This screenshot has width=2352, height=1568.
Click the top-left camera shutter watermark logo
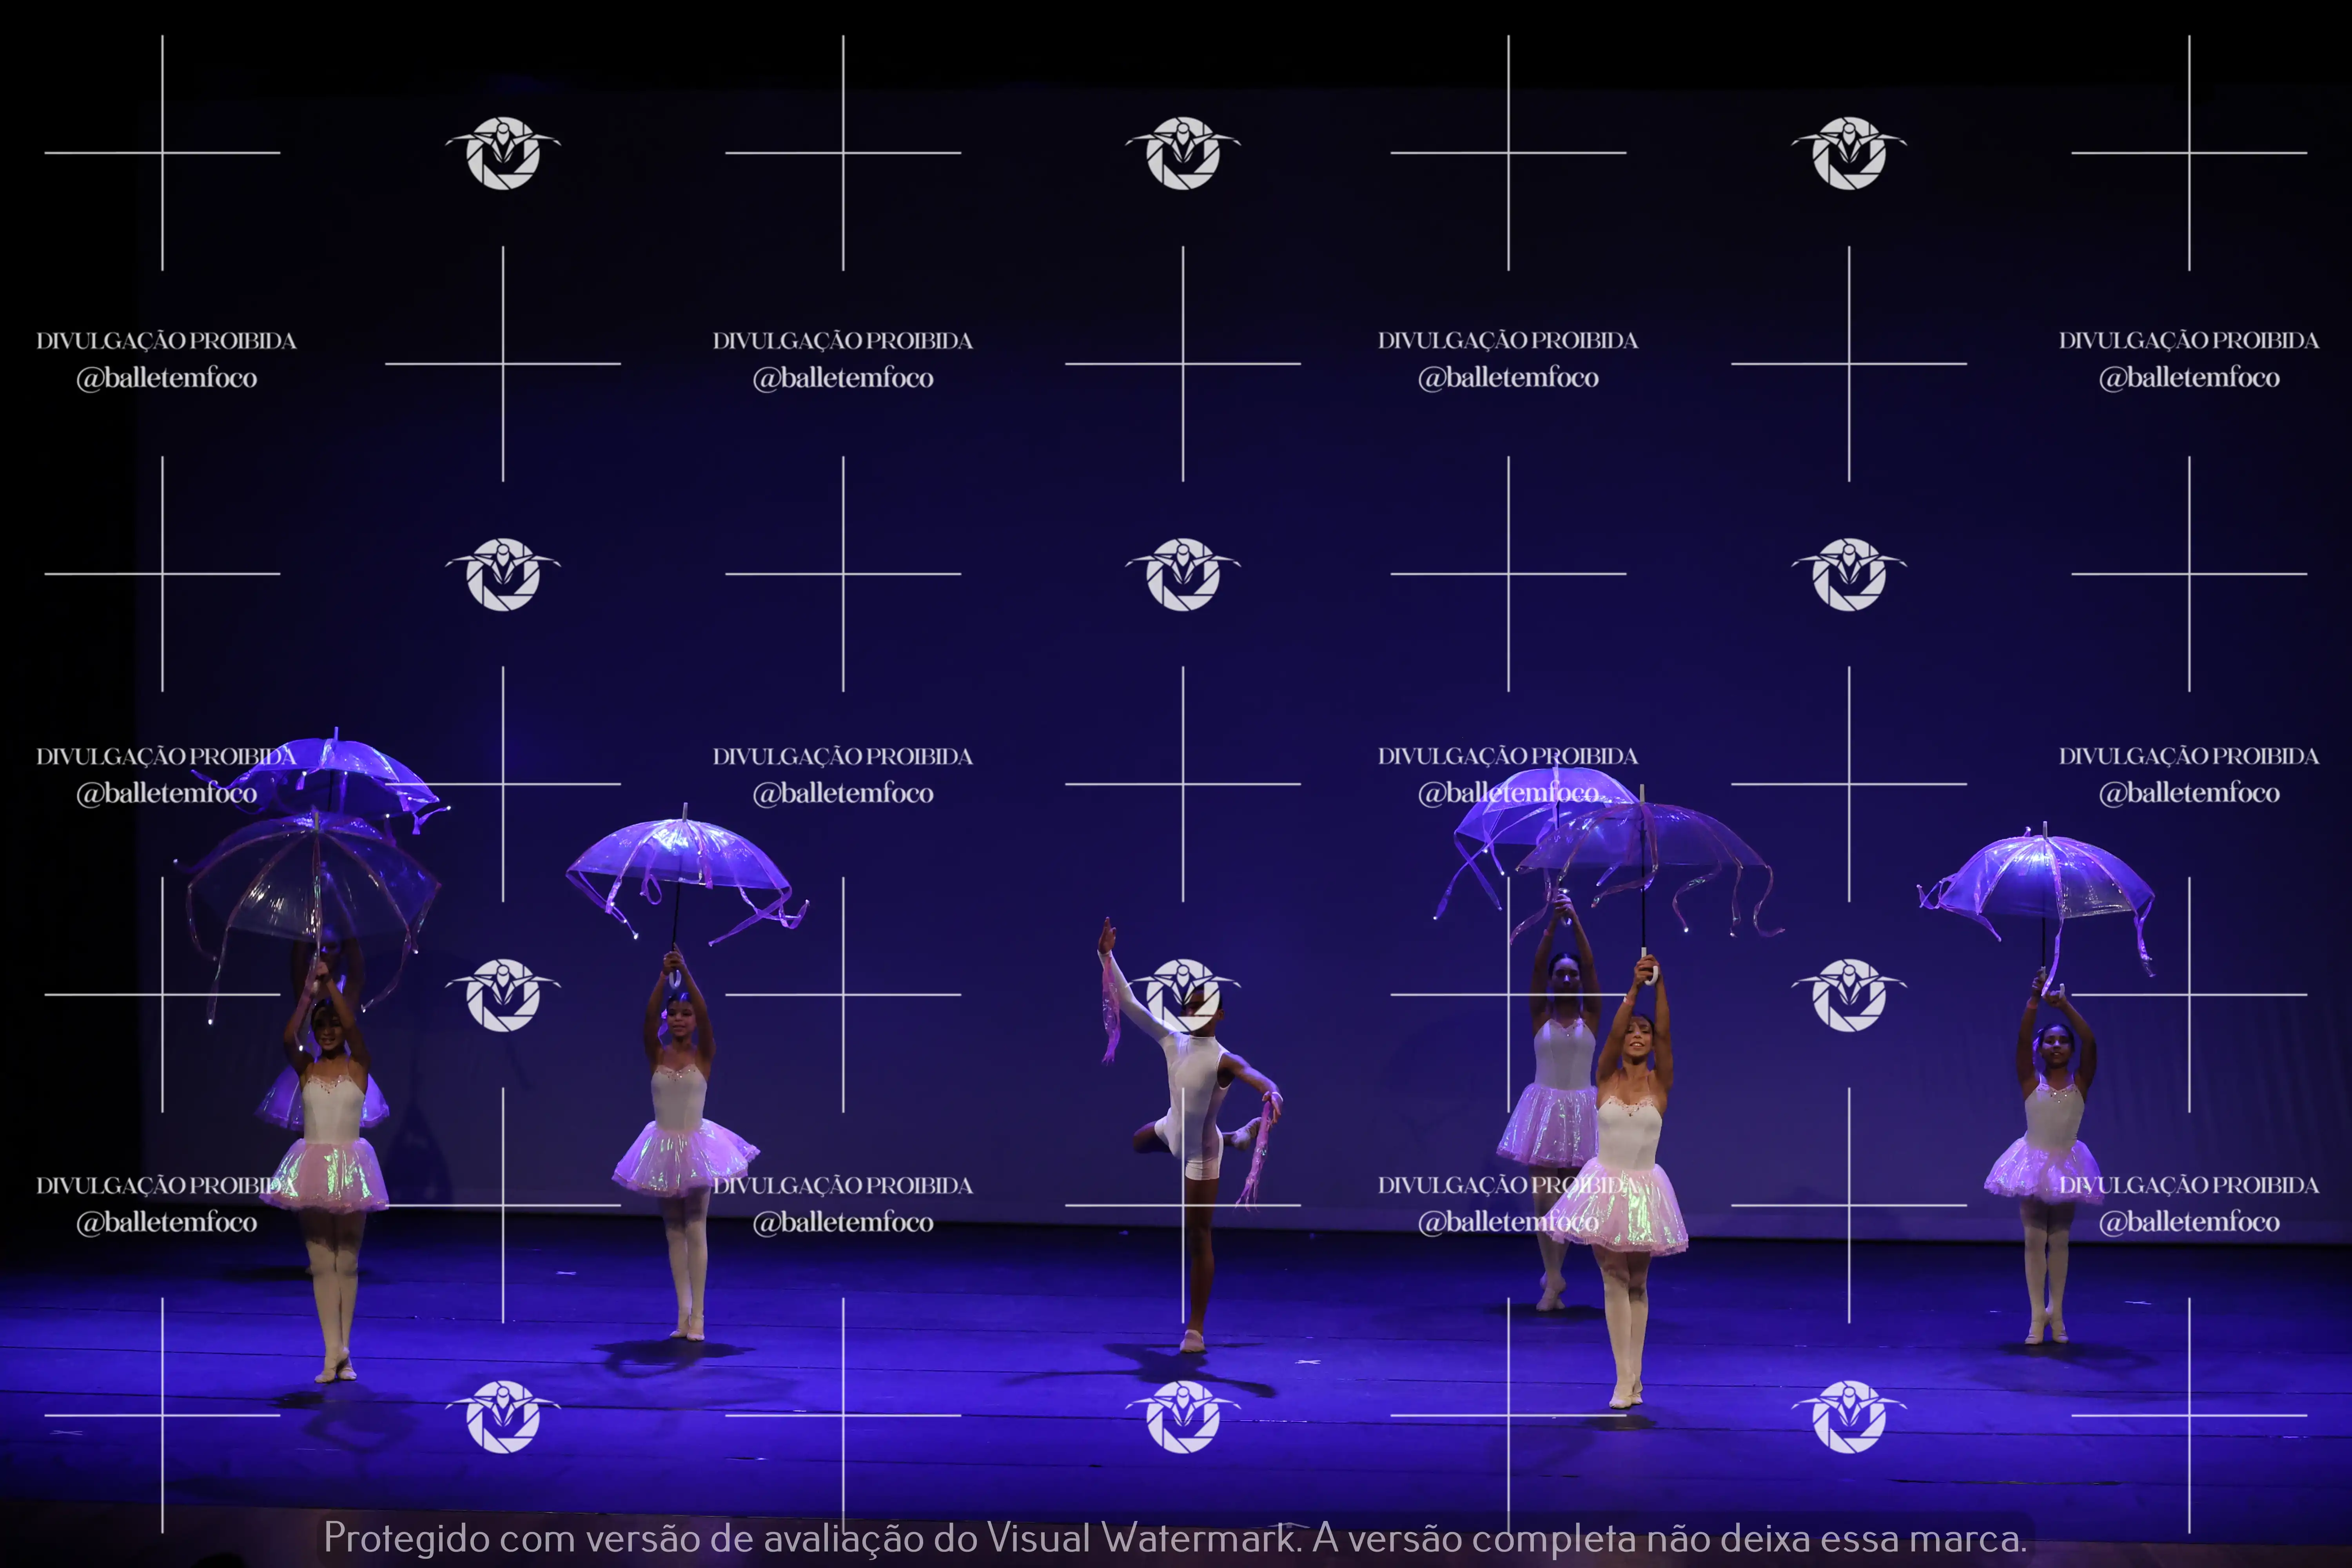point(503,153)
